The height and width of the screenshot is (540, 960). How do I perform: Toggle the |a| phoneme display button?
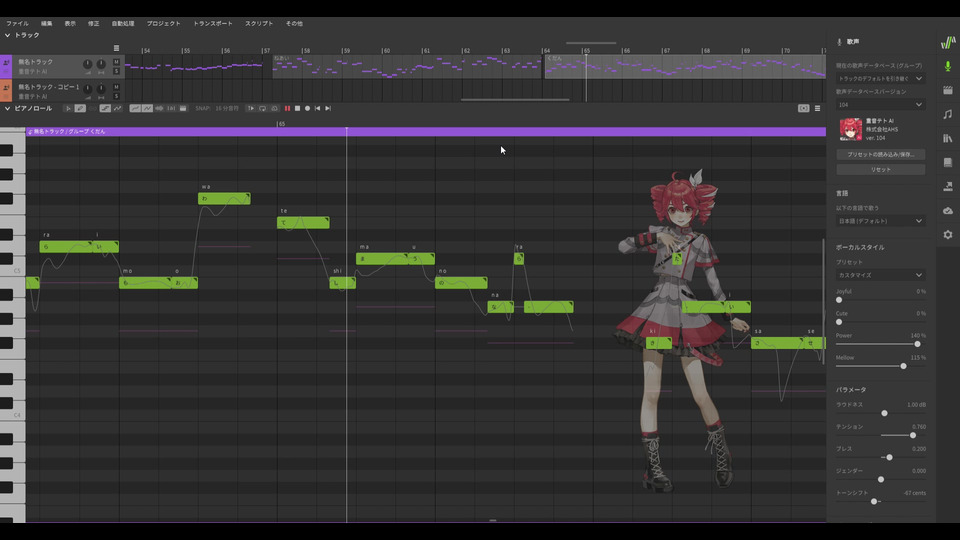(171, 108)
